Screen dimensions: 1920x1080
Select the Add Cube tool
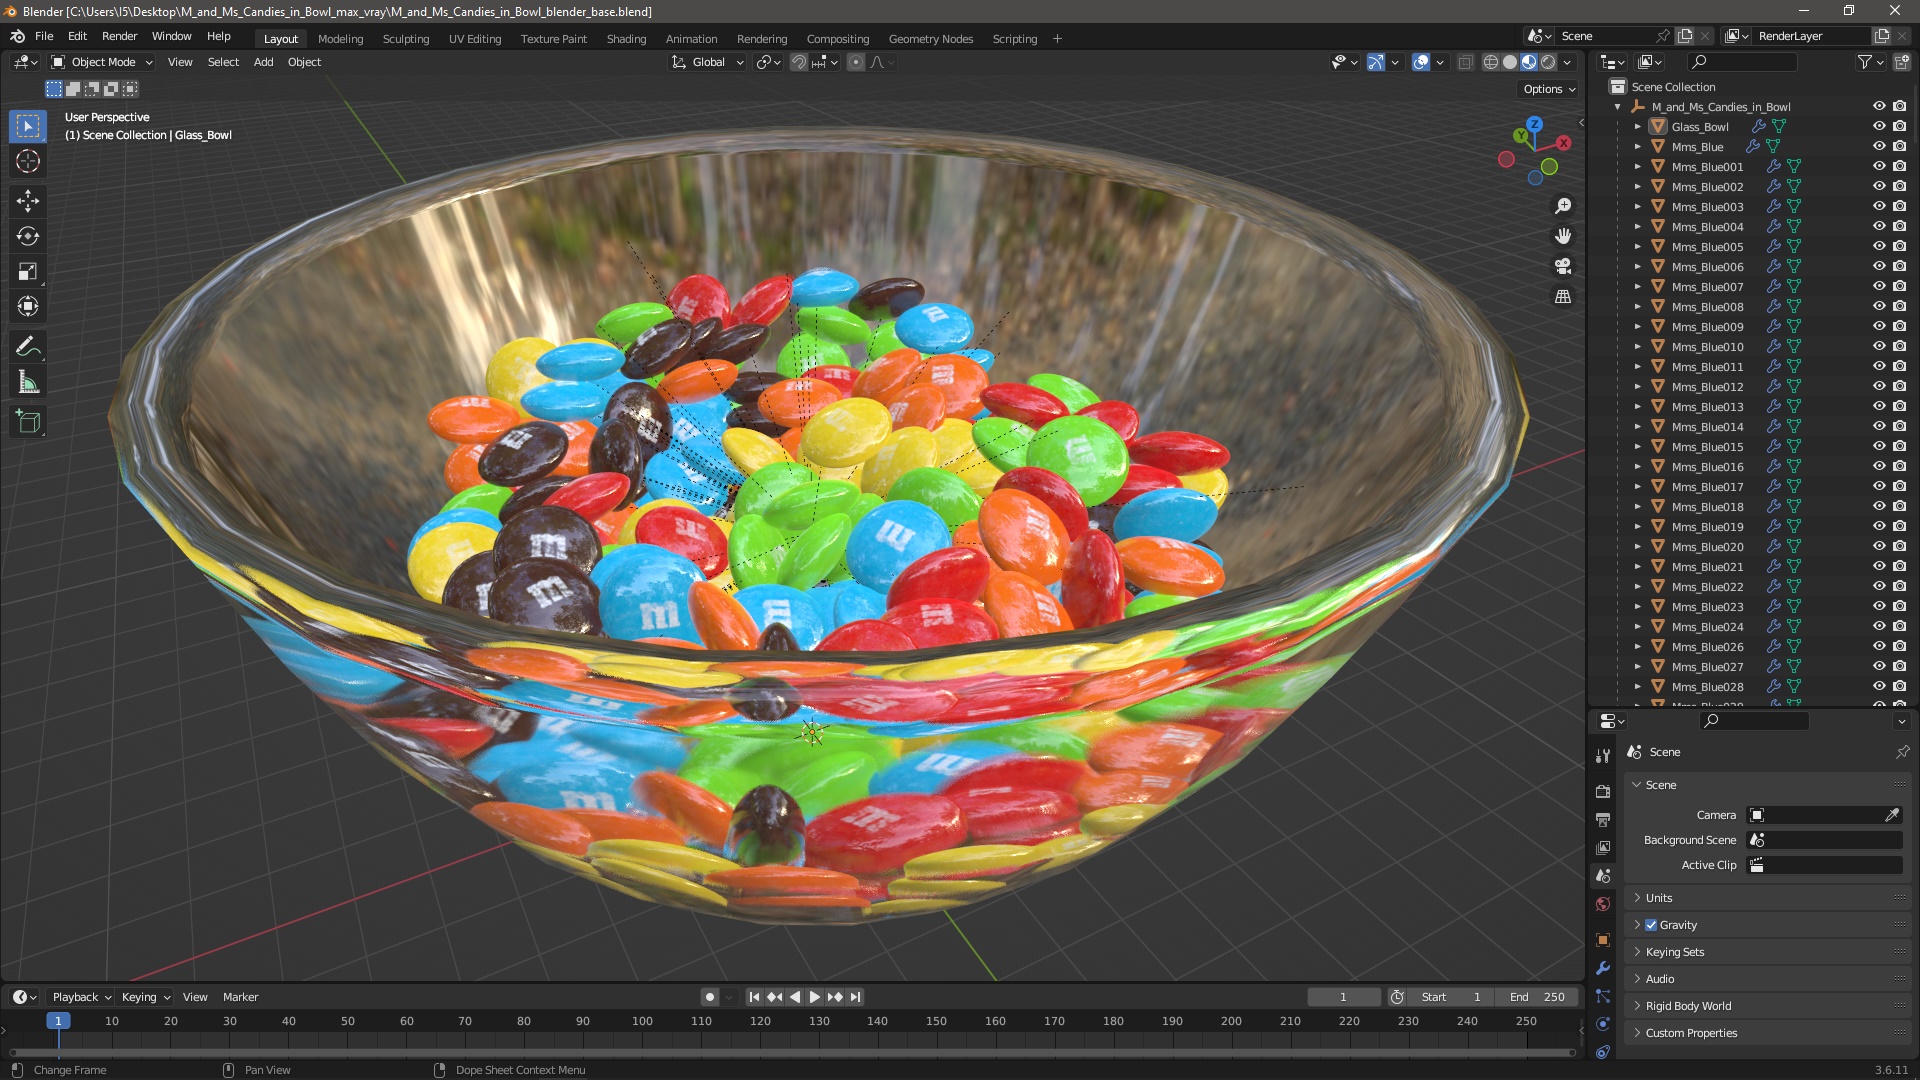click(x=28, y=422)
